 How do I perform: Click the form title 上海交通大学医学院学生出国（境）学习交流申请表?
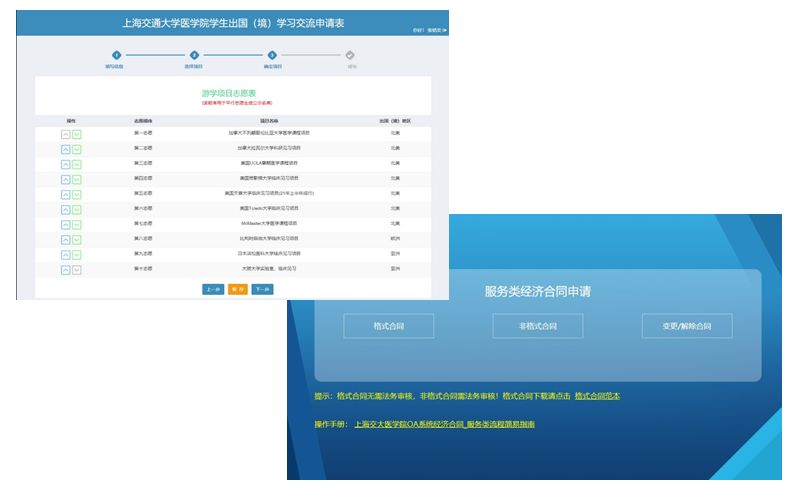tap(233, 23)
